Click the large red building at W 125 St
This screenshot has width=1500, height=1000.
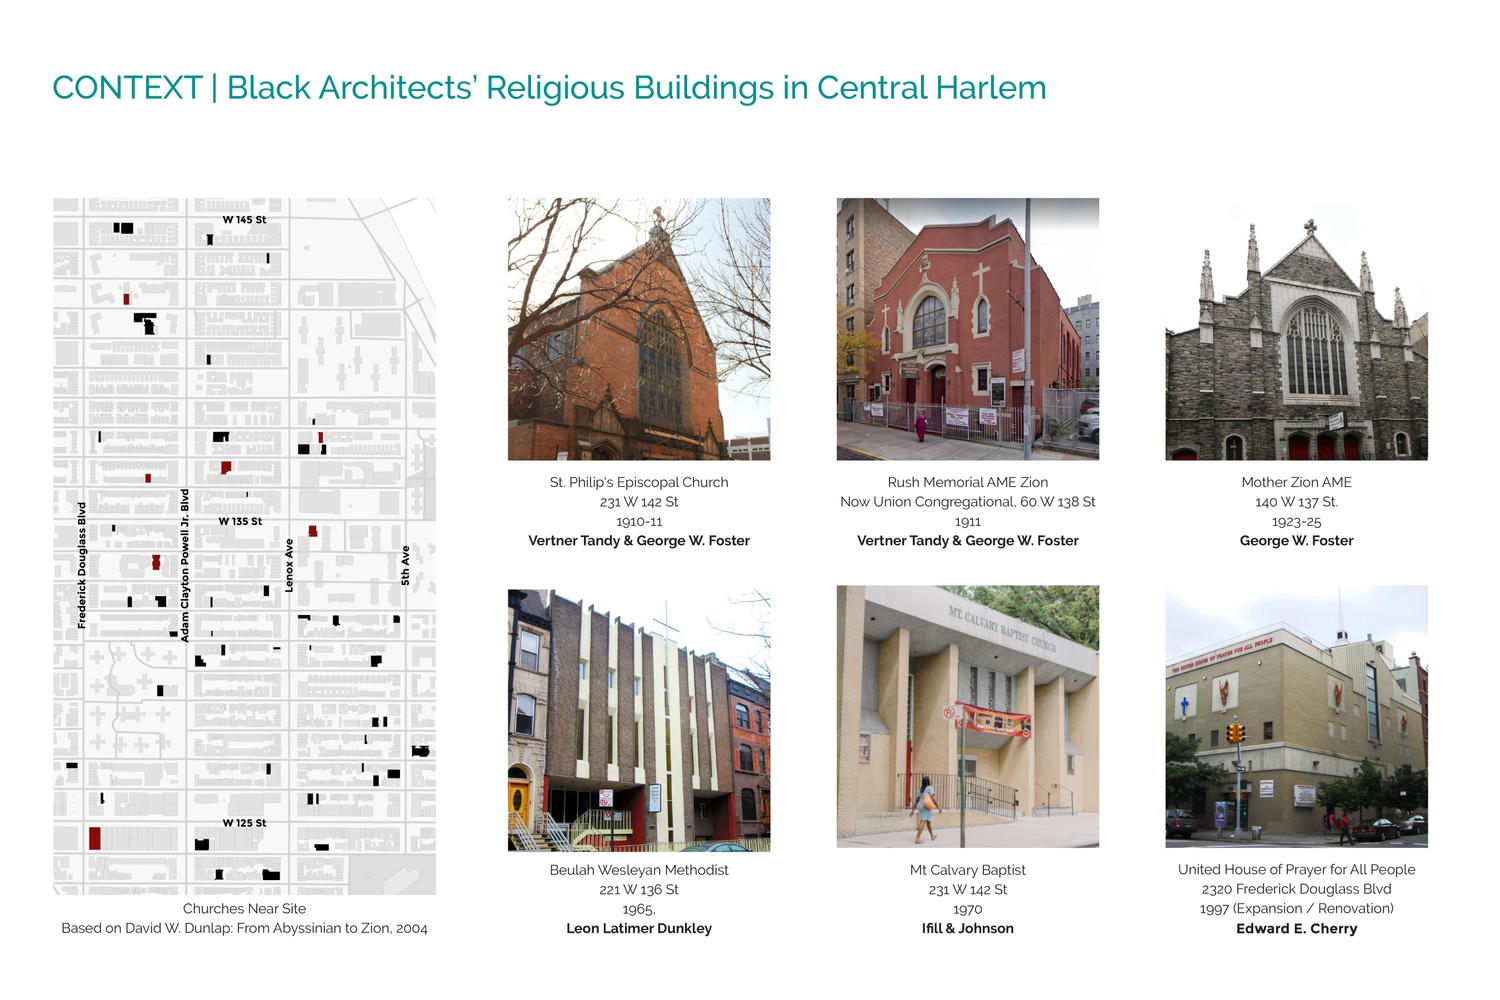coord(95,838)
